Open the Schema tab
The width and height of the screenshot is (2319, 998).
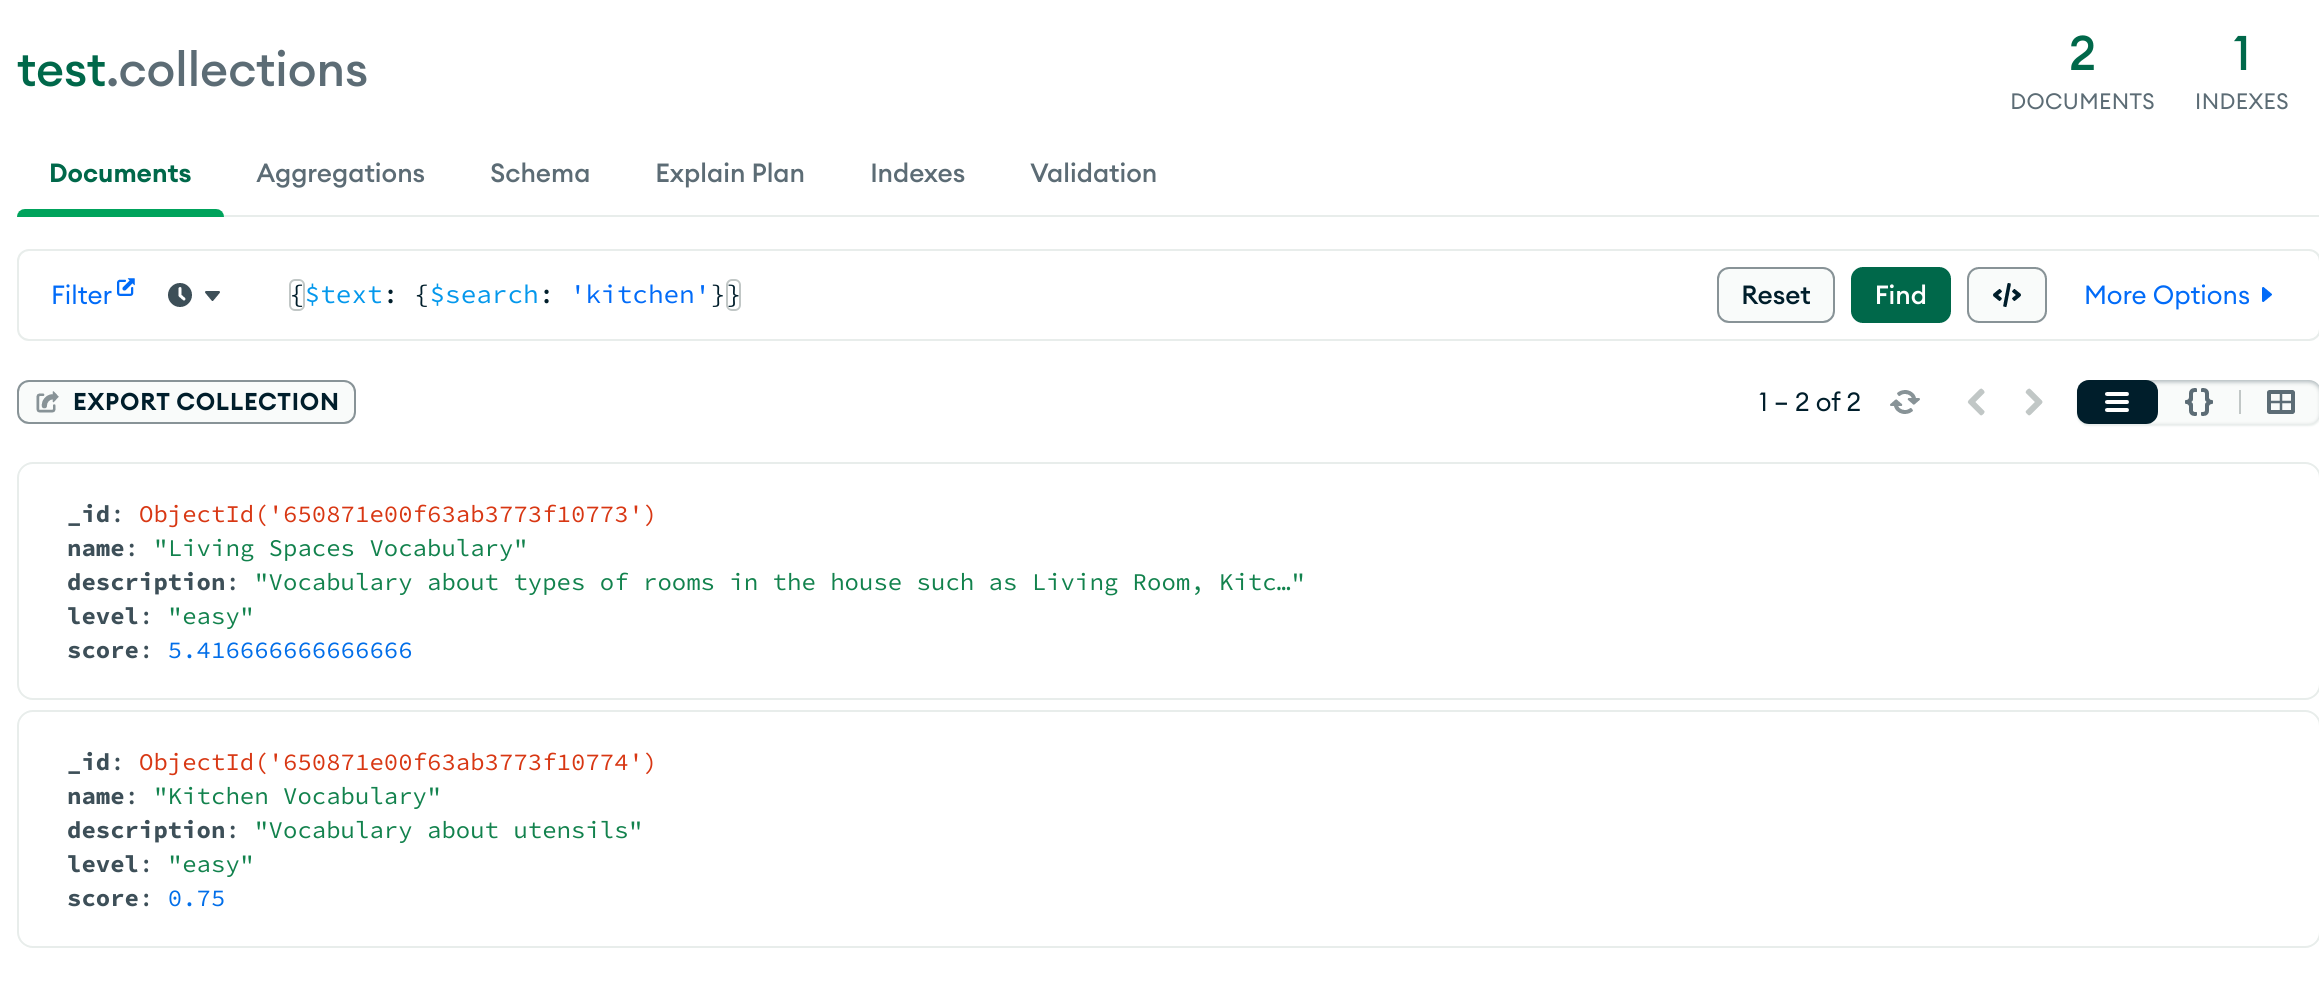[540, 173]
